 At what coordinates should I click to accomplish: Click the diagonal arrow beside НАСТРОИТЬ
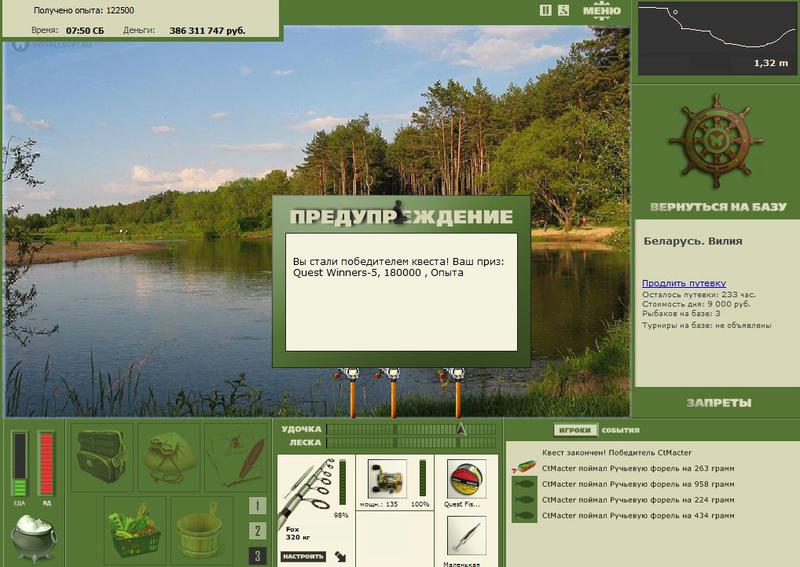pyautogui.click(x=340, y=556)
